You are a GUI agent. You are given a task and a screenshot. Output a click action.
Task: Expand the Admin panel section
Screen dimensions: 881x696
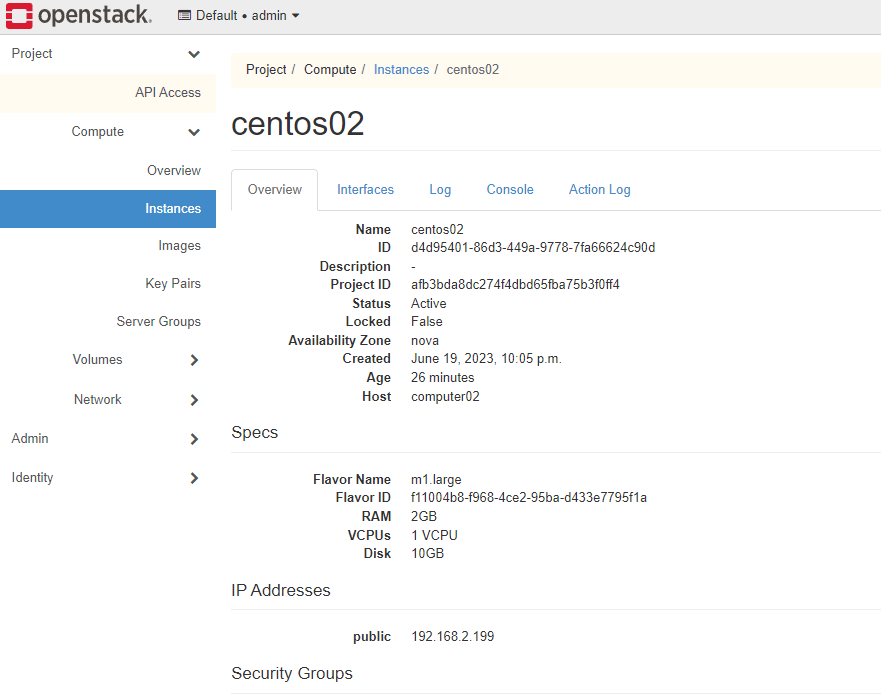(194, 439)
